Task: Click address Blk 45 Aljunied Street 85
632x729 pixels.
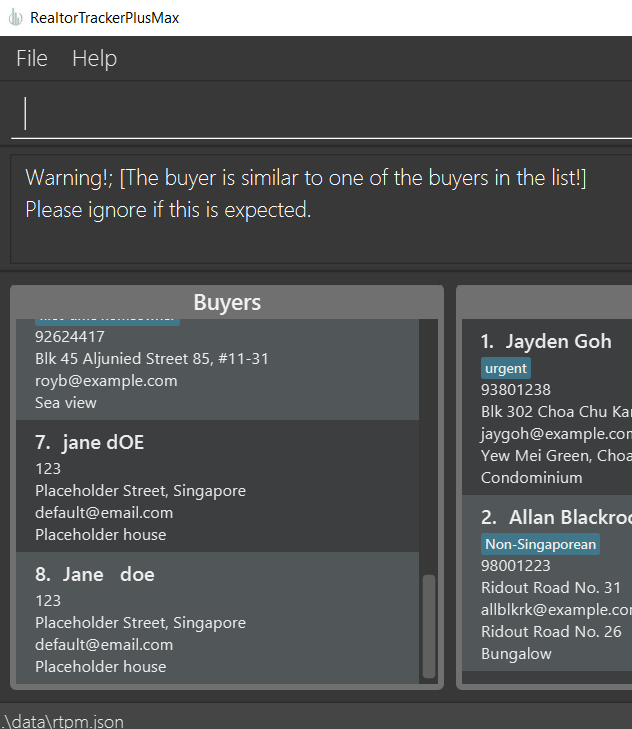Action: [152, 358]
